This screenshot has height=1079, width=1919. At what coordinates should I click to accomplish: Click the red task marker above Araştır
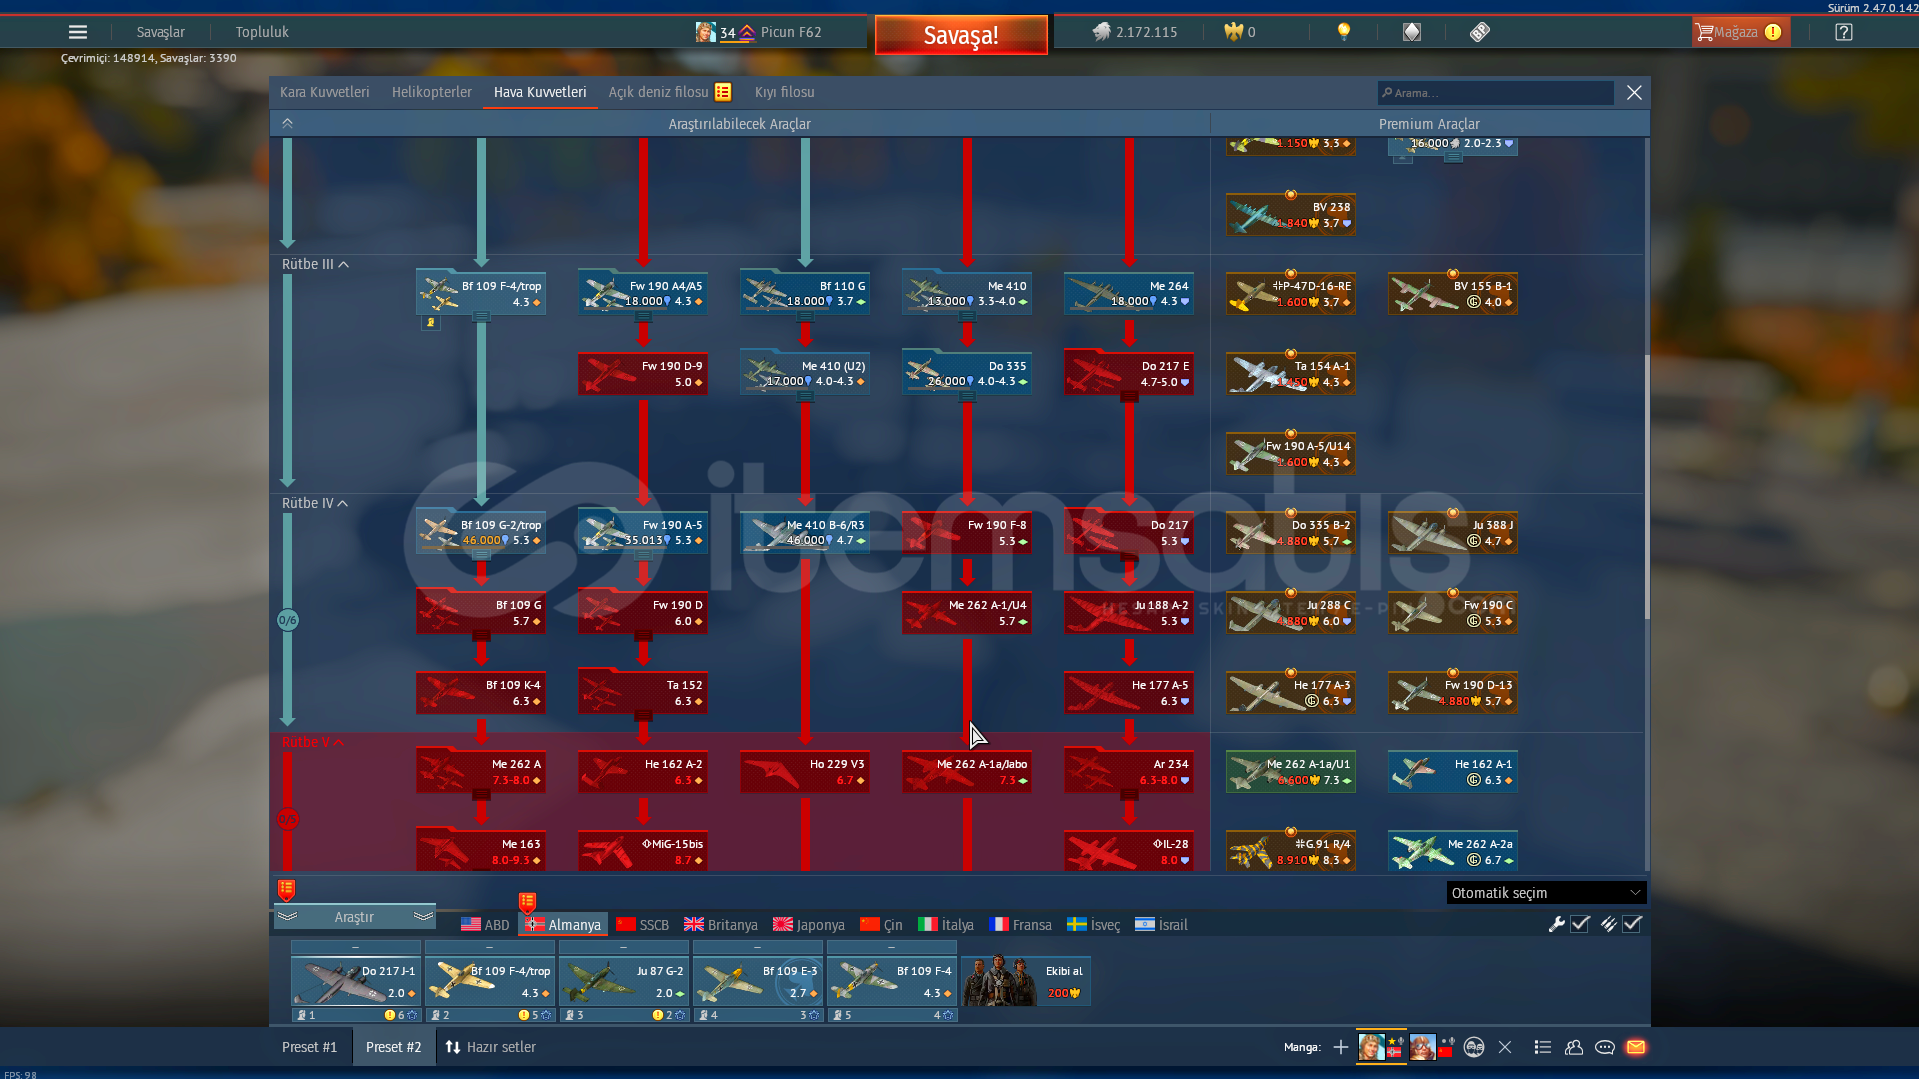click(286, 889)
